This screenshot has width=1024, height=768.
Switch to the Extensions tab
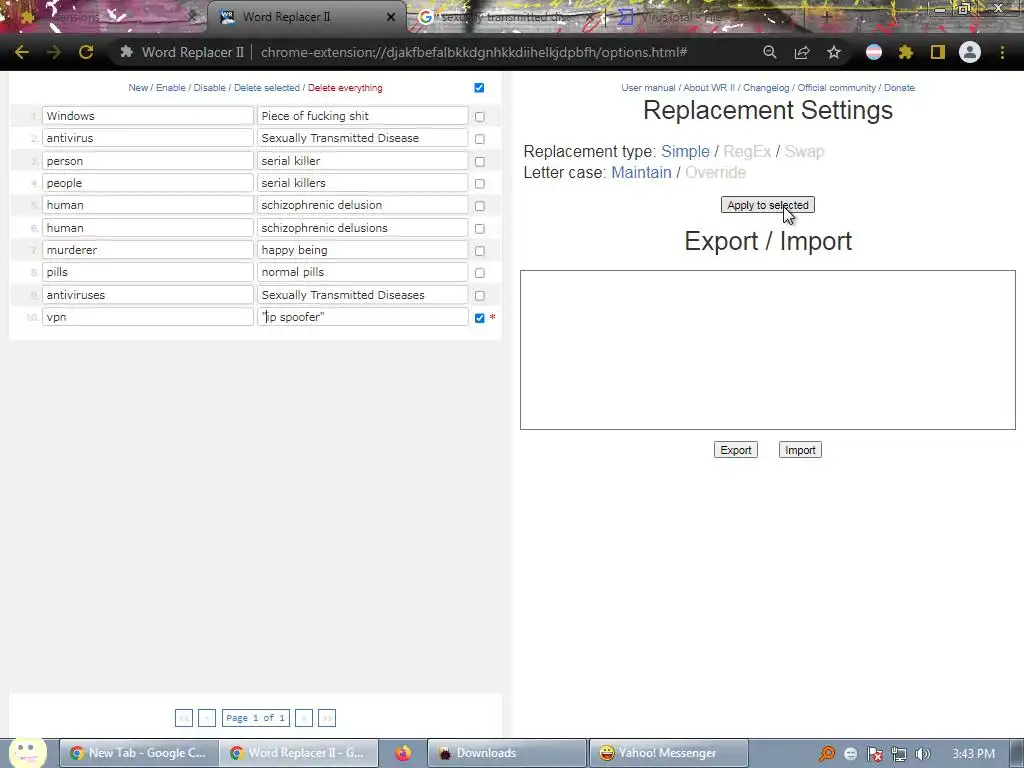coord(104,17)
